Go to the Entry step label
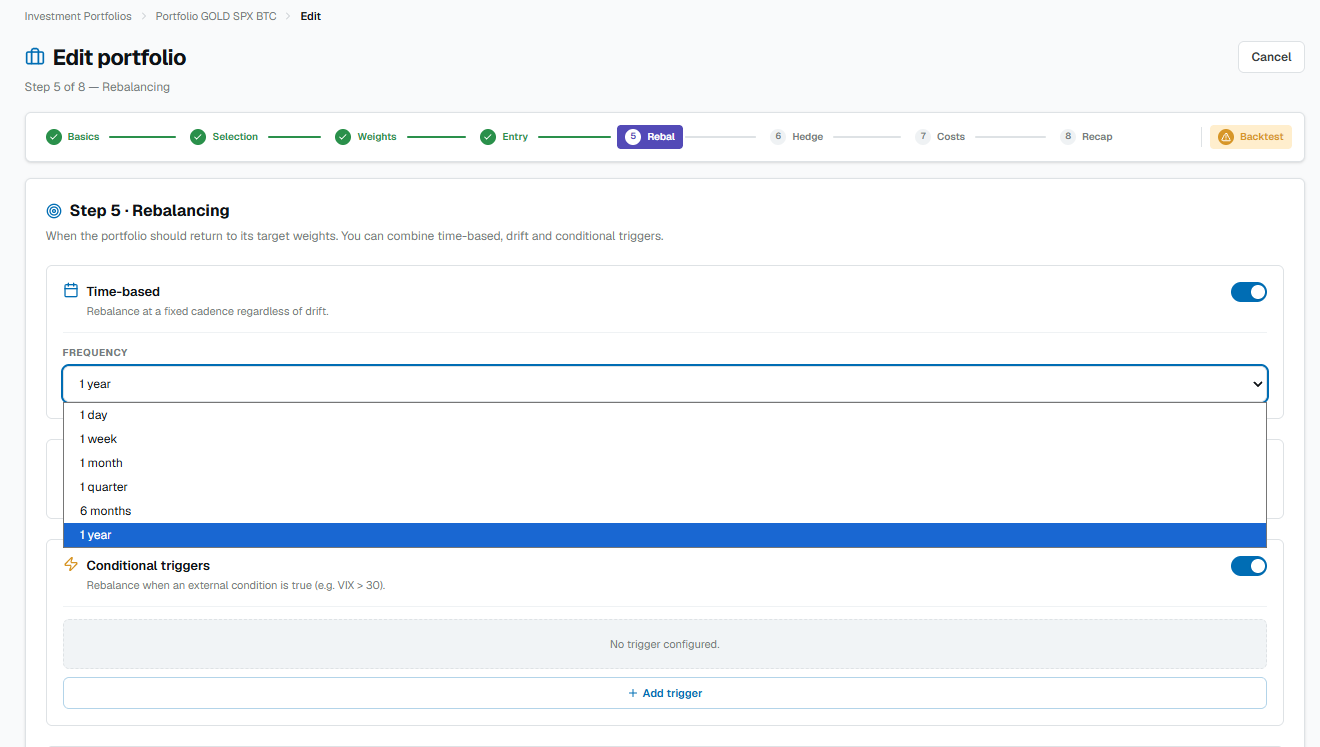 pos(515,137)
